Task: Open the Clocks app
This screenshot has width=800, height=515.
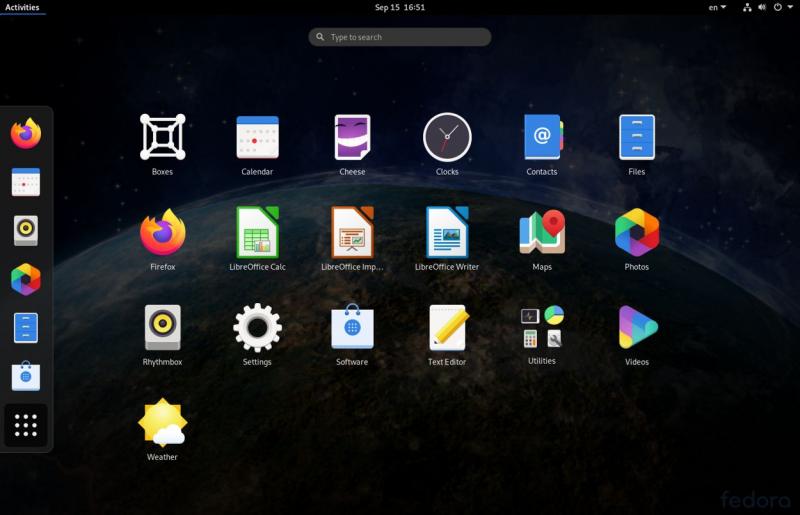Action: pos(447,138)
